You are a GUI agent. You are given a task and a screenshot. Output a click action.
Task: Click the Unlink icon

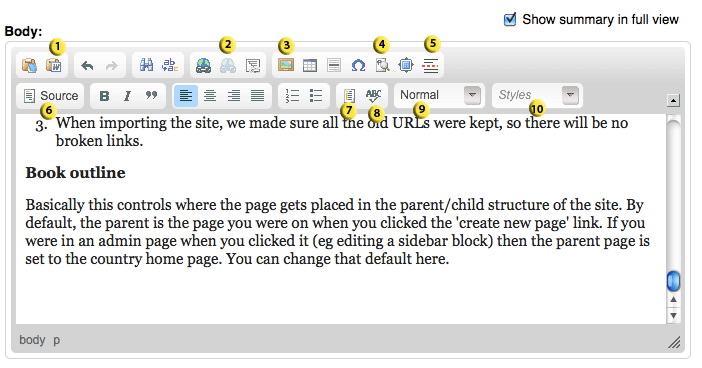pos(228,66)
